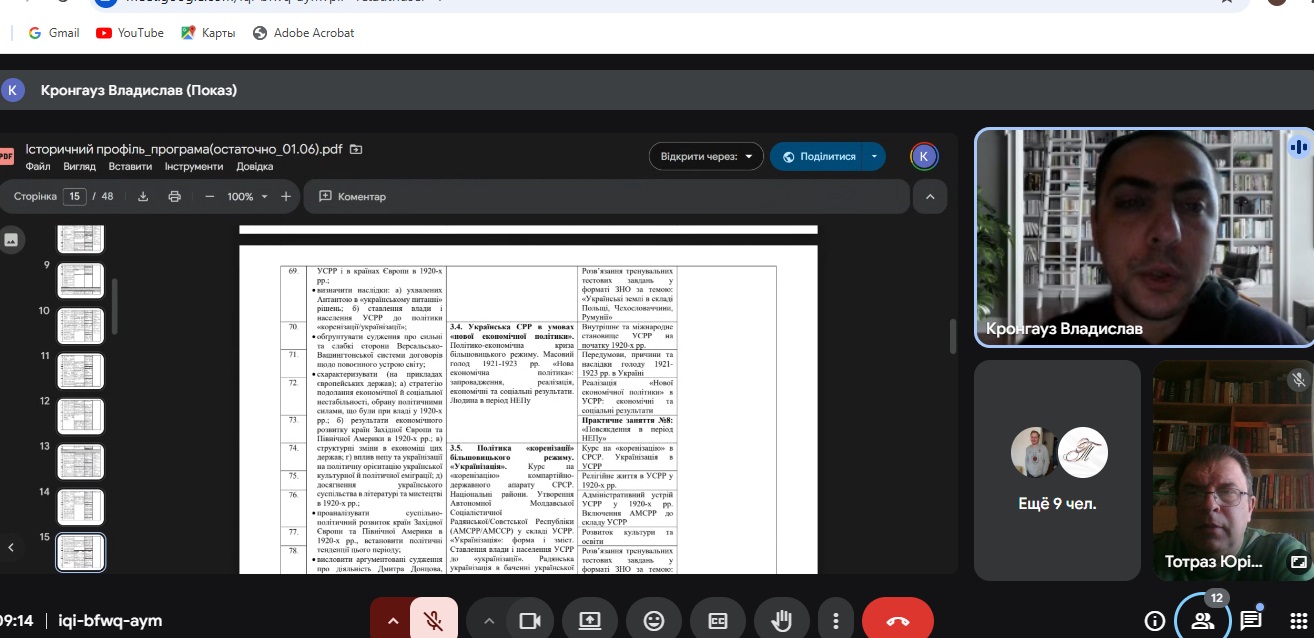
Task: Zoom in with the plus icon
Action: pos(286,197)
